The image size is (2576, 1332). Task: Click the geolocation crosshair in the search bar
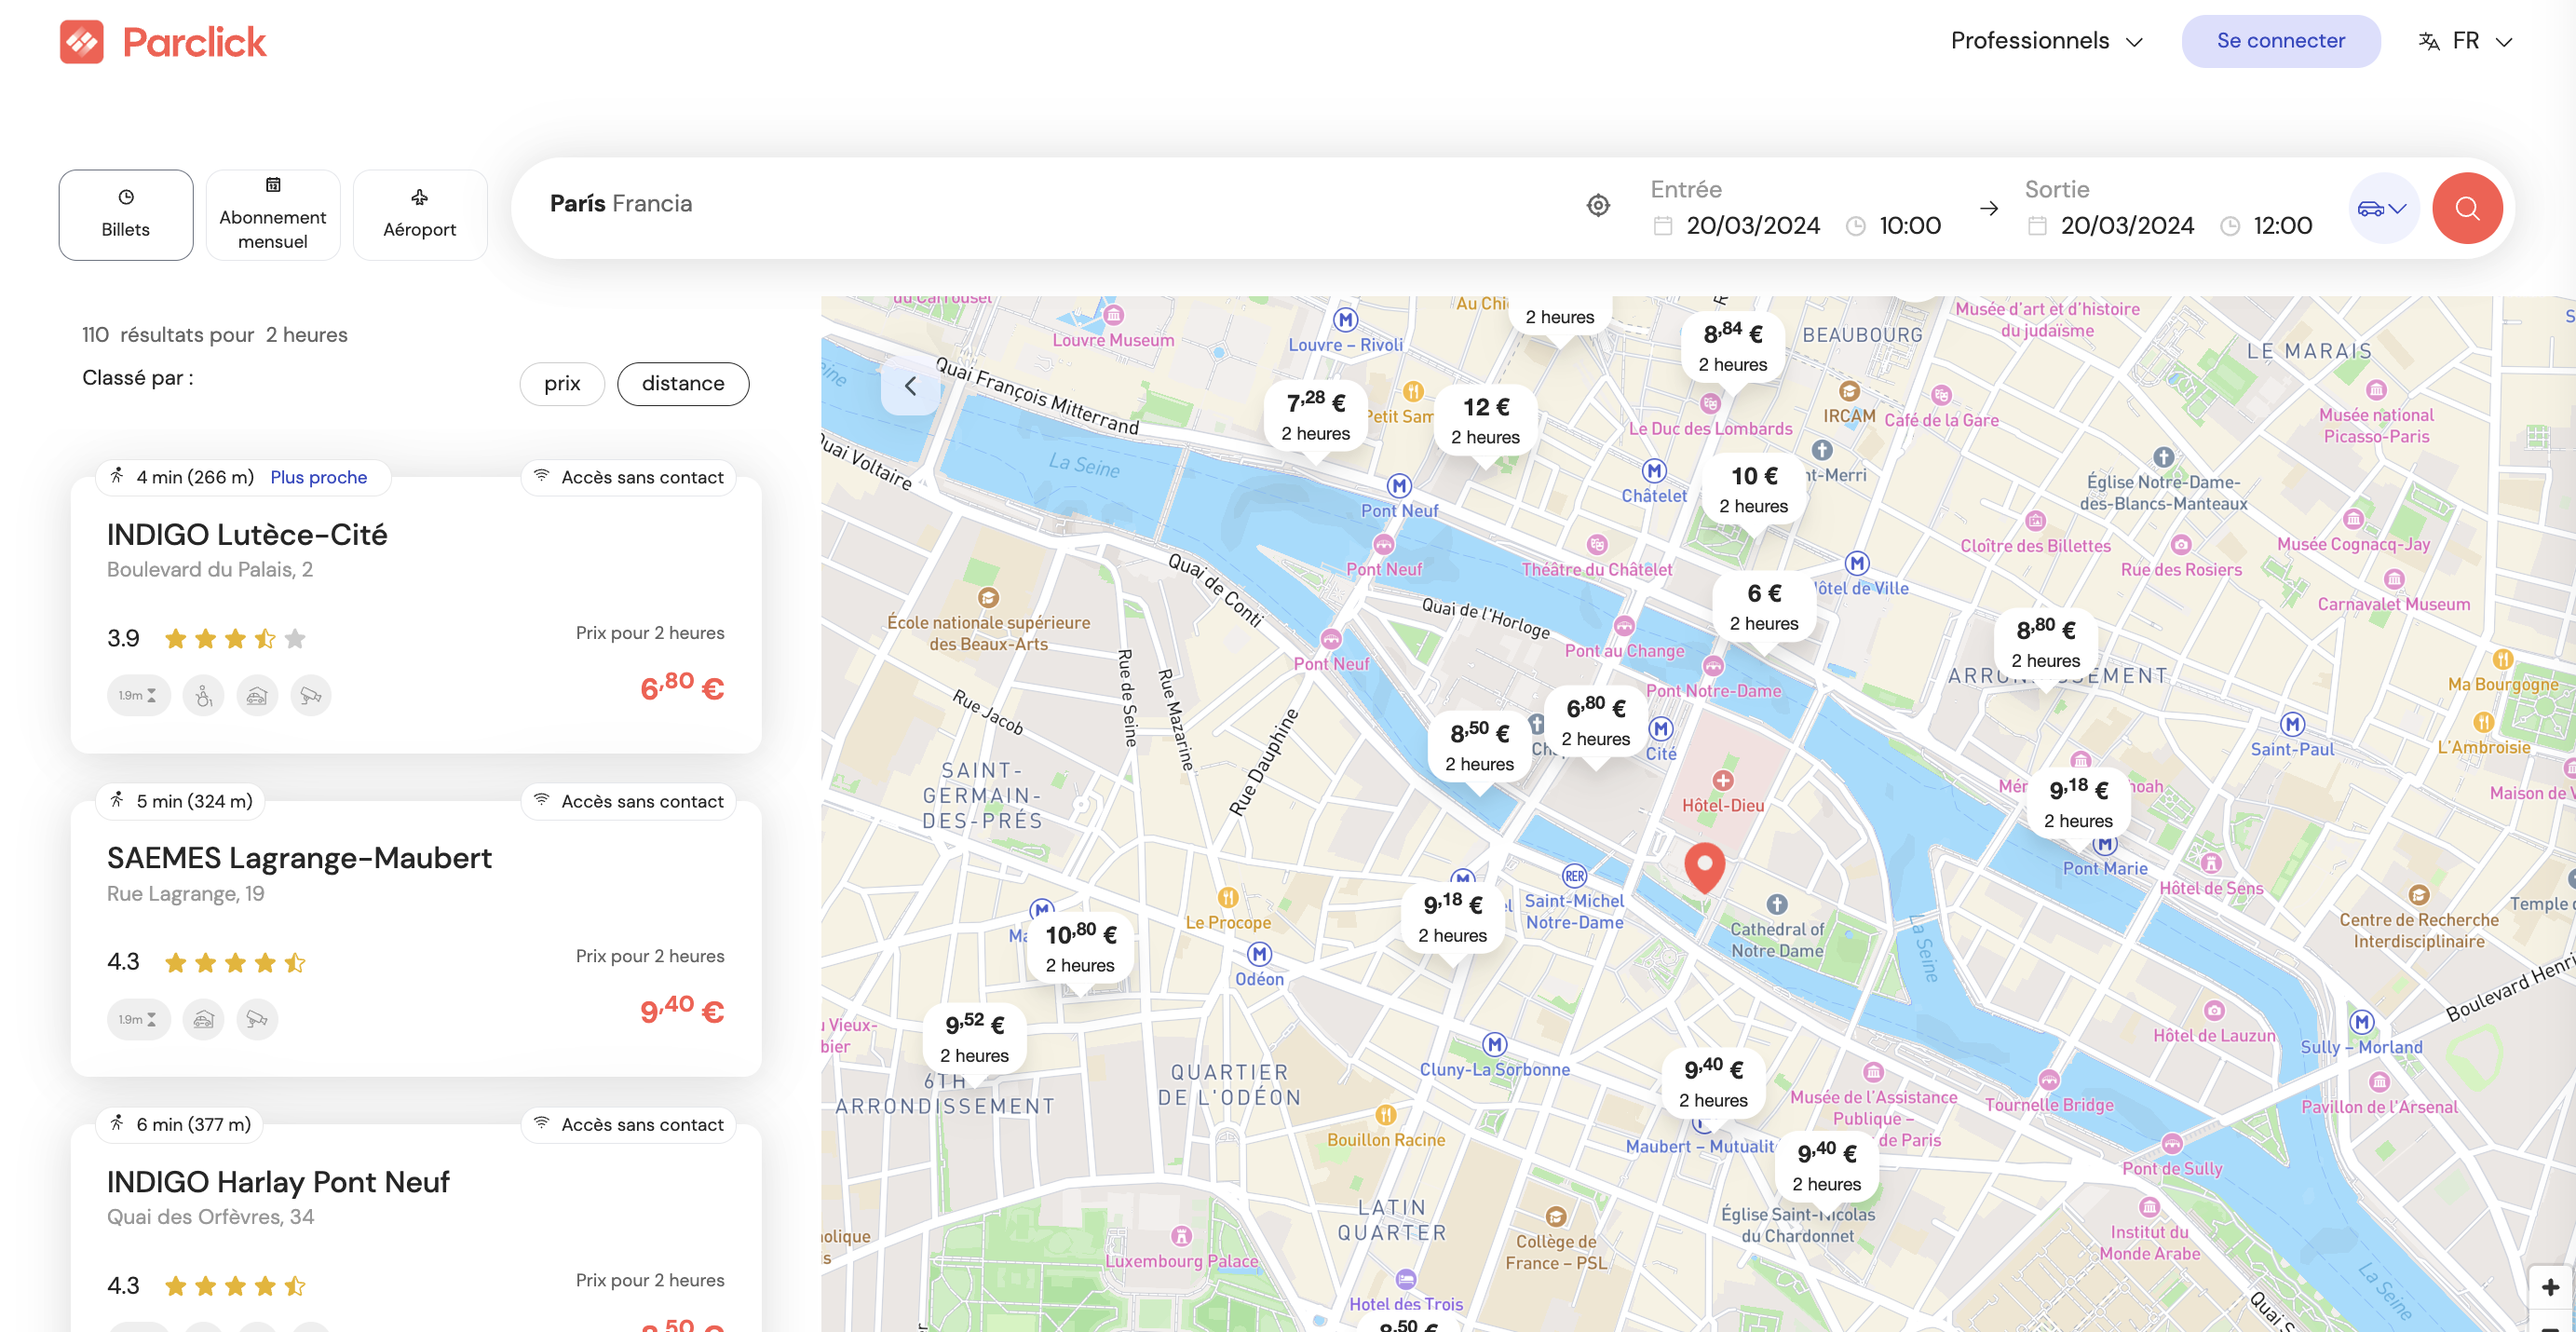[1598, 205]
